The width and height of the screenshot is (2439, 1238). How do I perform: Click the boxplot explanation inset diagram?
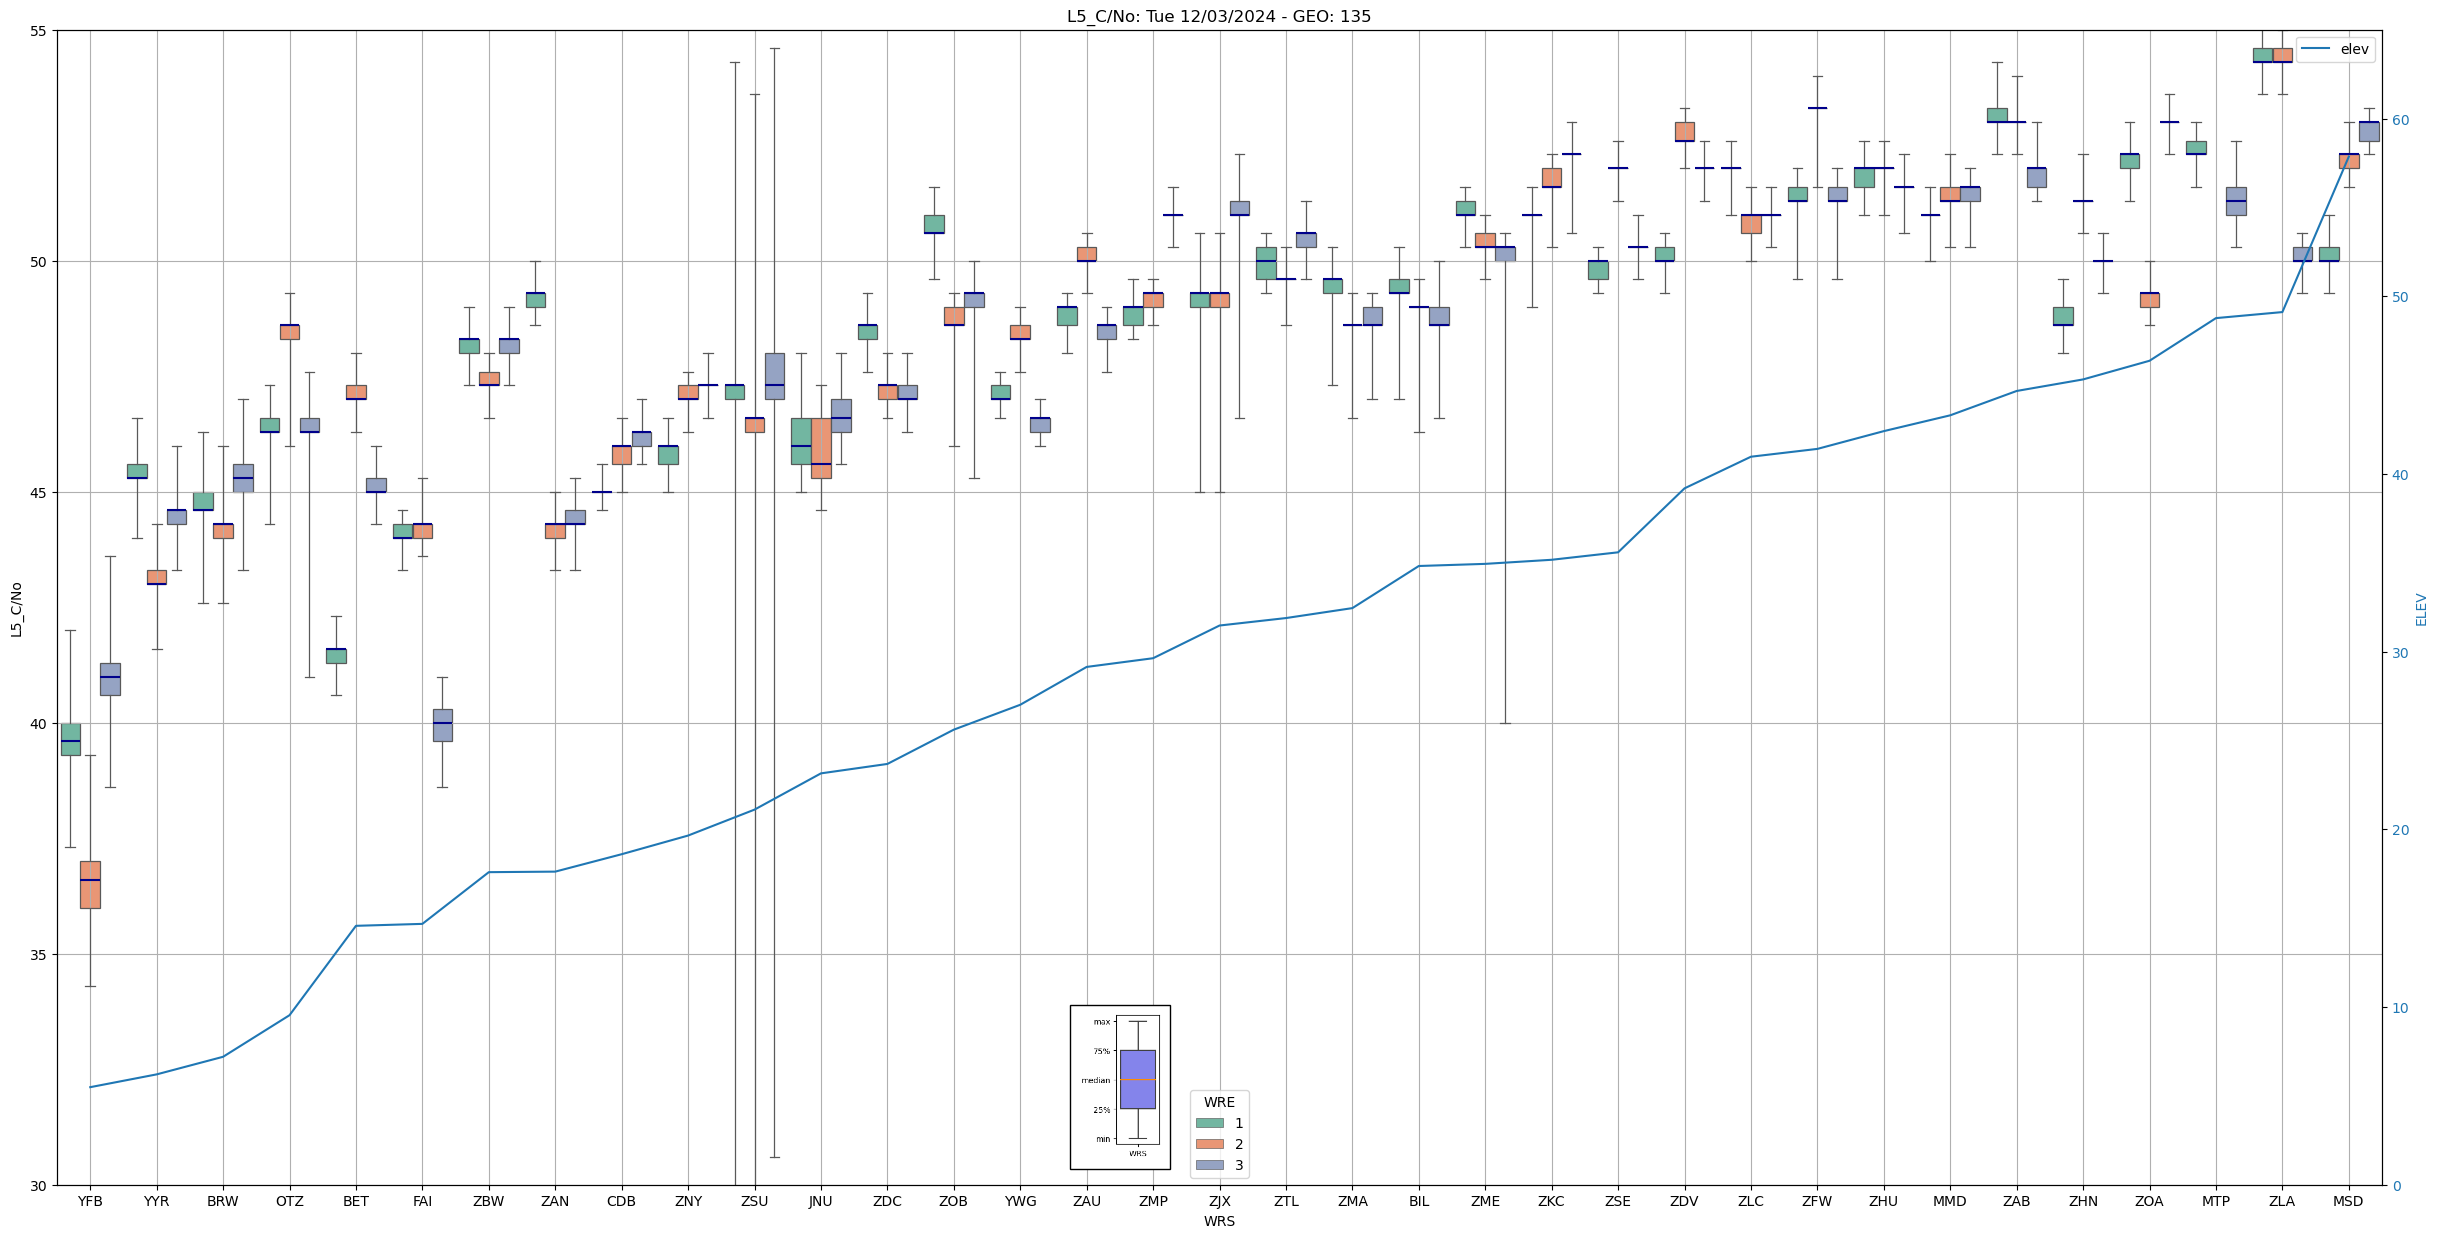coord(1120,1087)
